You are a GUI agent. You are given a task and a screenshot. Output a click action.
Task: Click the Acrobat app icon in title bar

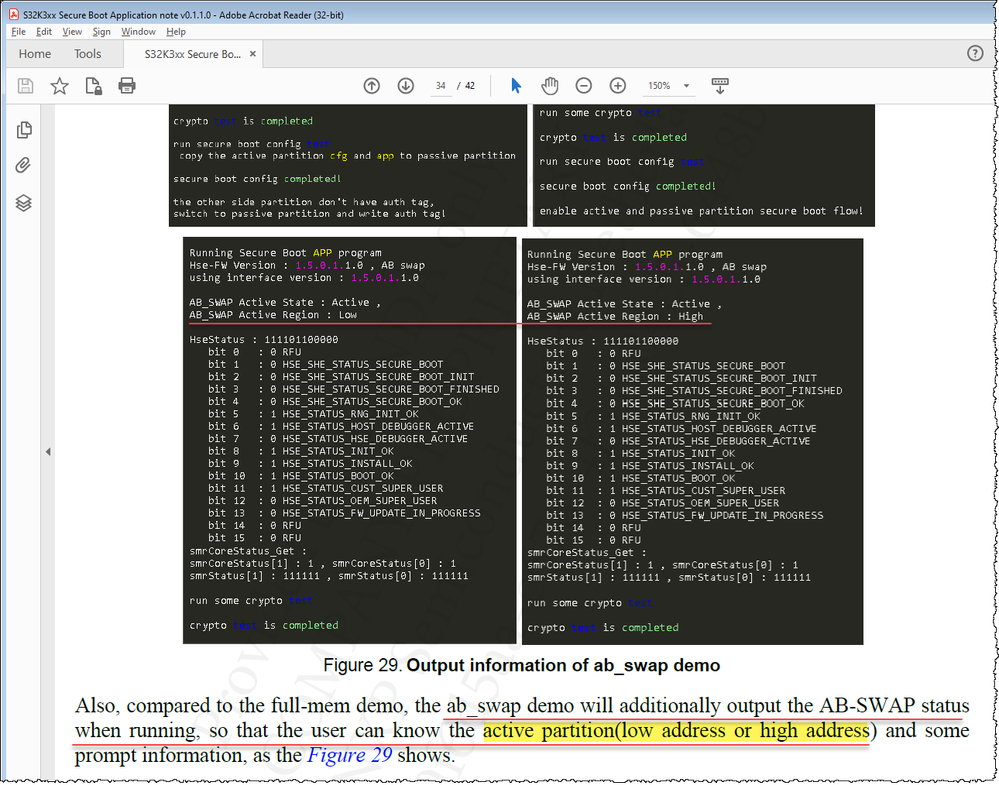pos(13,14)
